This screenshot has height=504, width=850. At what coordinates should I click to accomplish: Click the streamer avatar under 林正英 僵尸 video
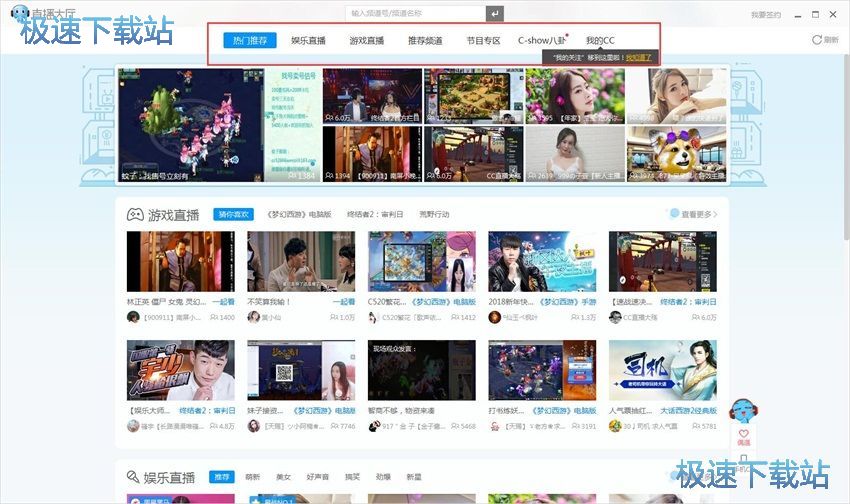pyautogui.click(x=133, y=317)
